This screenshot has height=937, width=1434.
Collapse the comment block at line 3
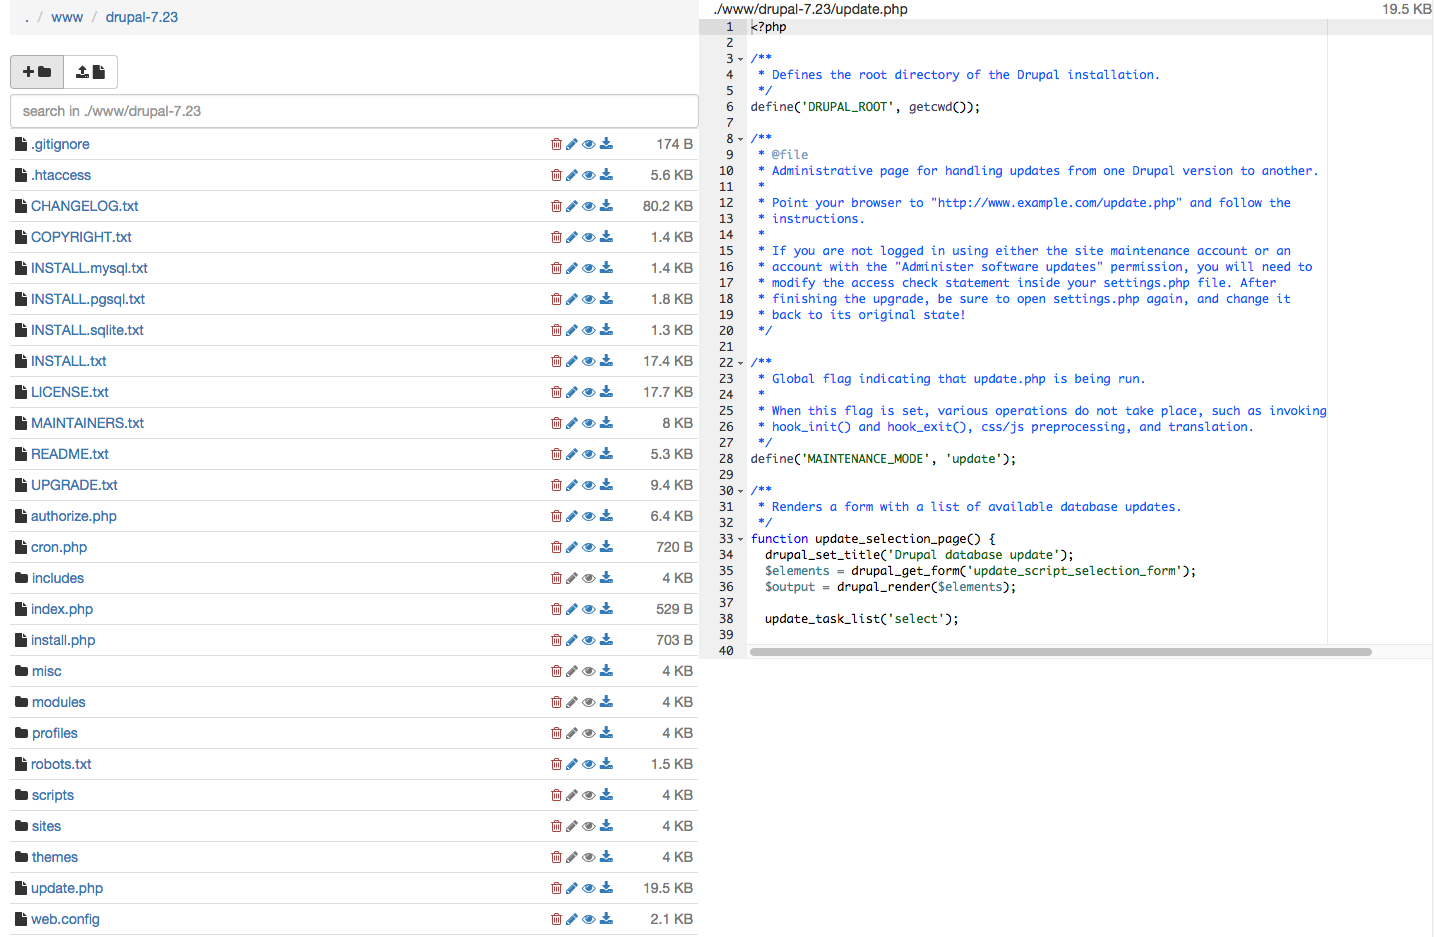(740, 59)
